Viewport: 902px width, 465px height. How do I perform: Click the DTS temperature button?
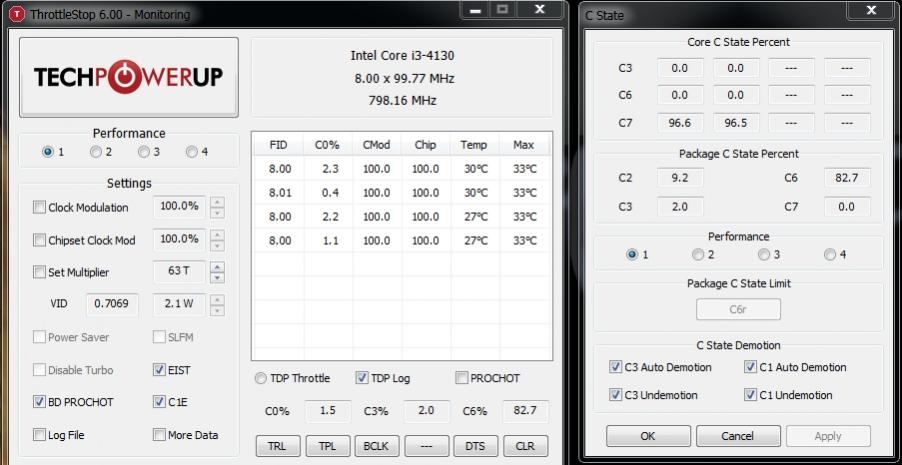point(476,446)
